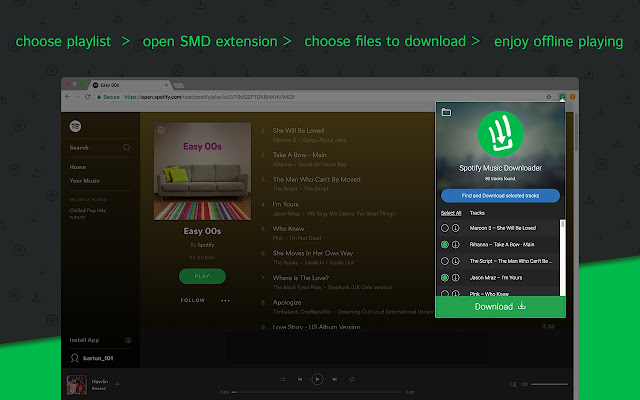Click download icon beside Rihanna track

pyautogui.click(x=456, y=244)
